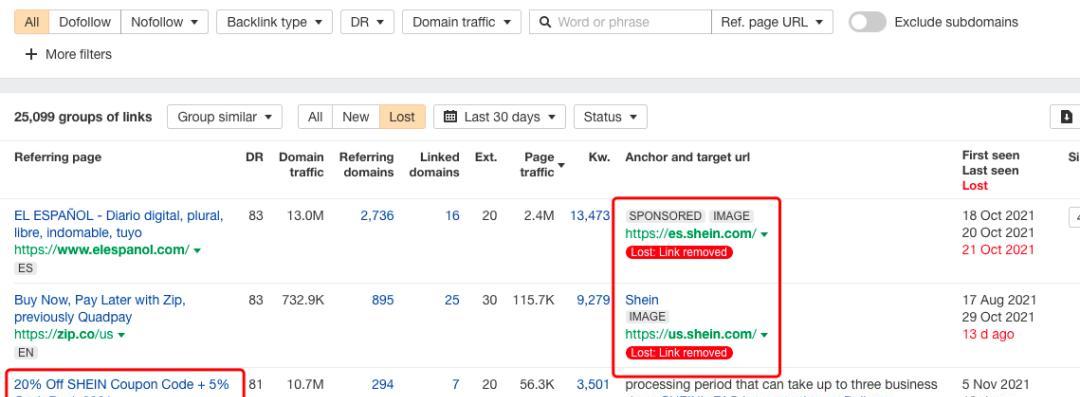
Task: Toggle the Exclude subdomains switch
Action: 867,22
